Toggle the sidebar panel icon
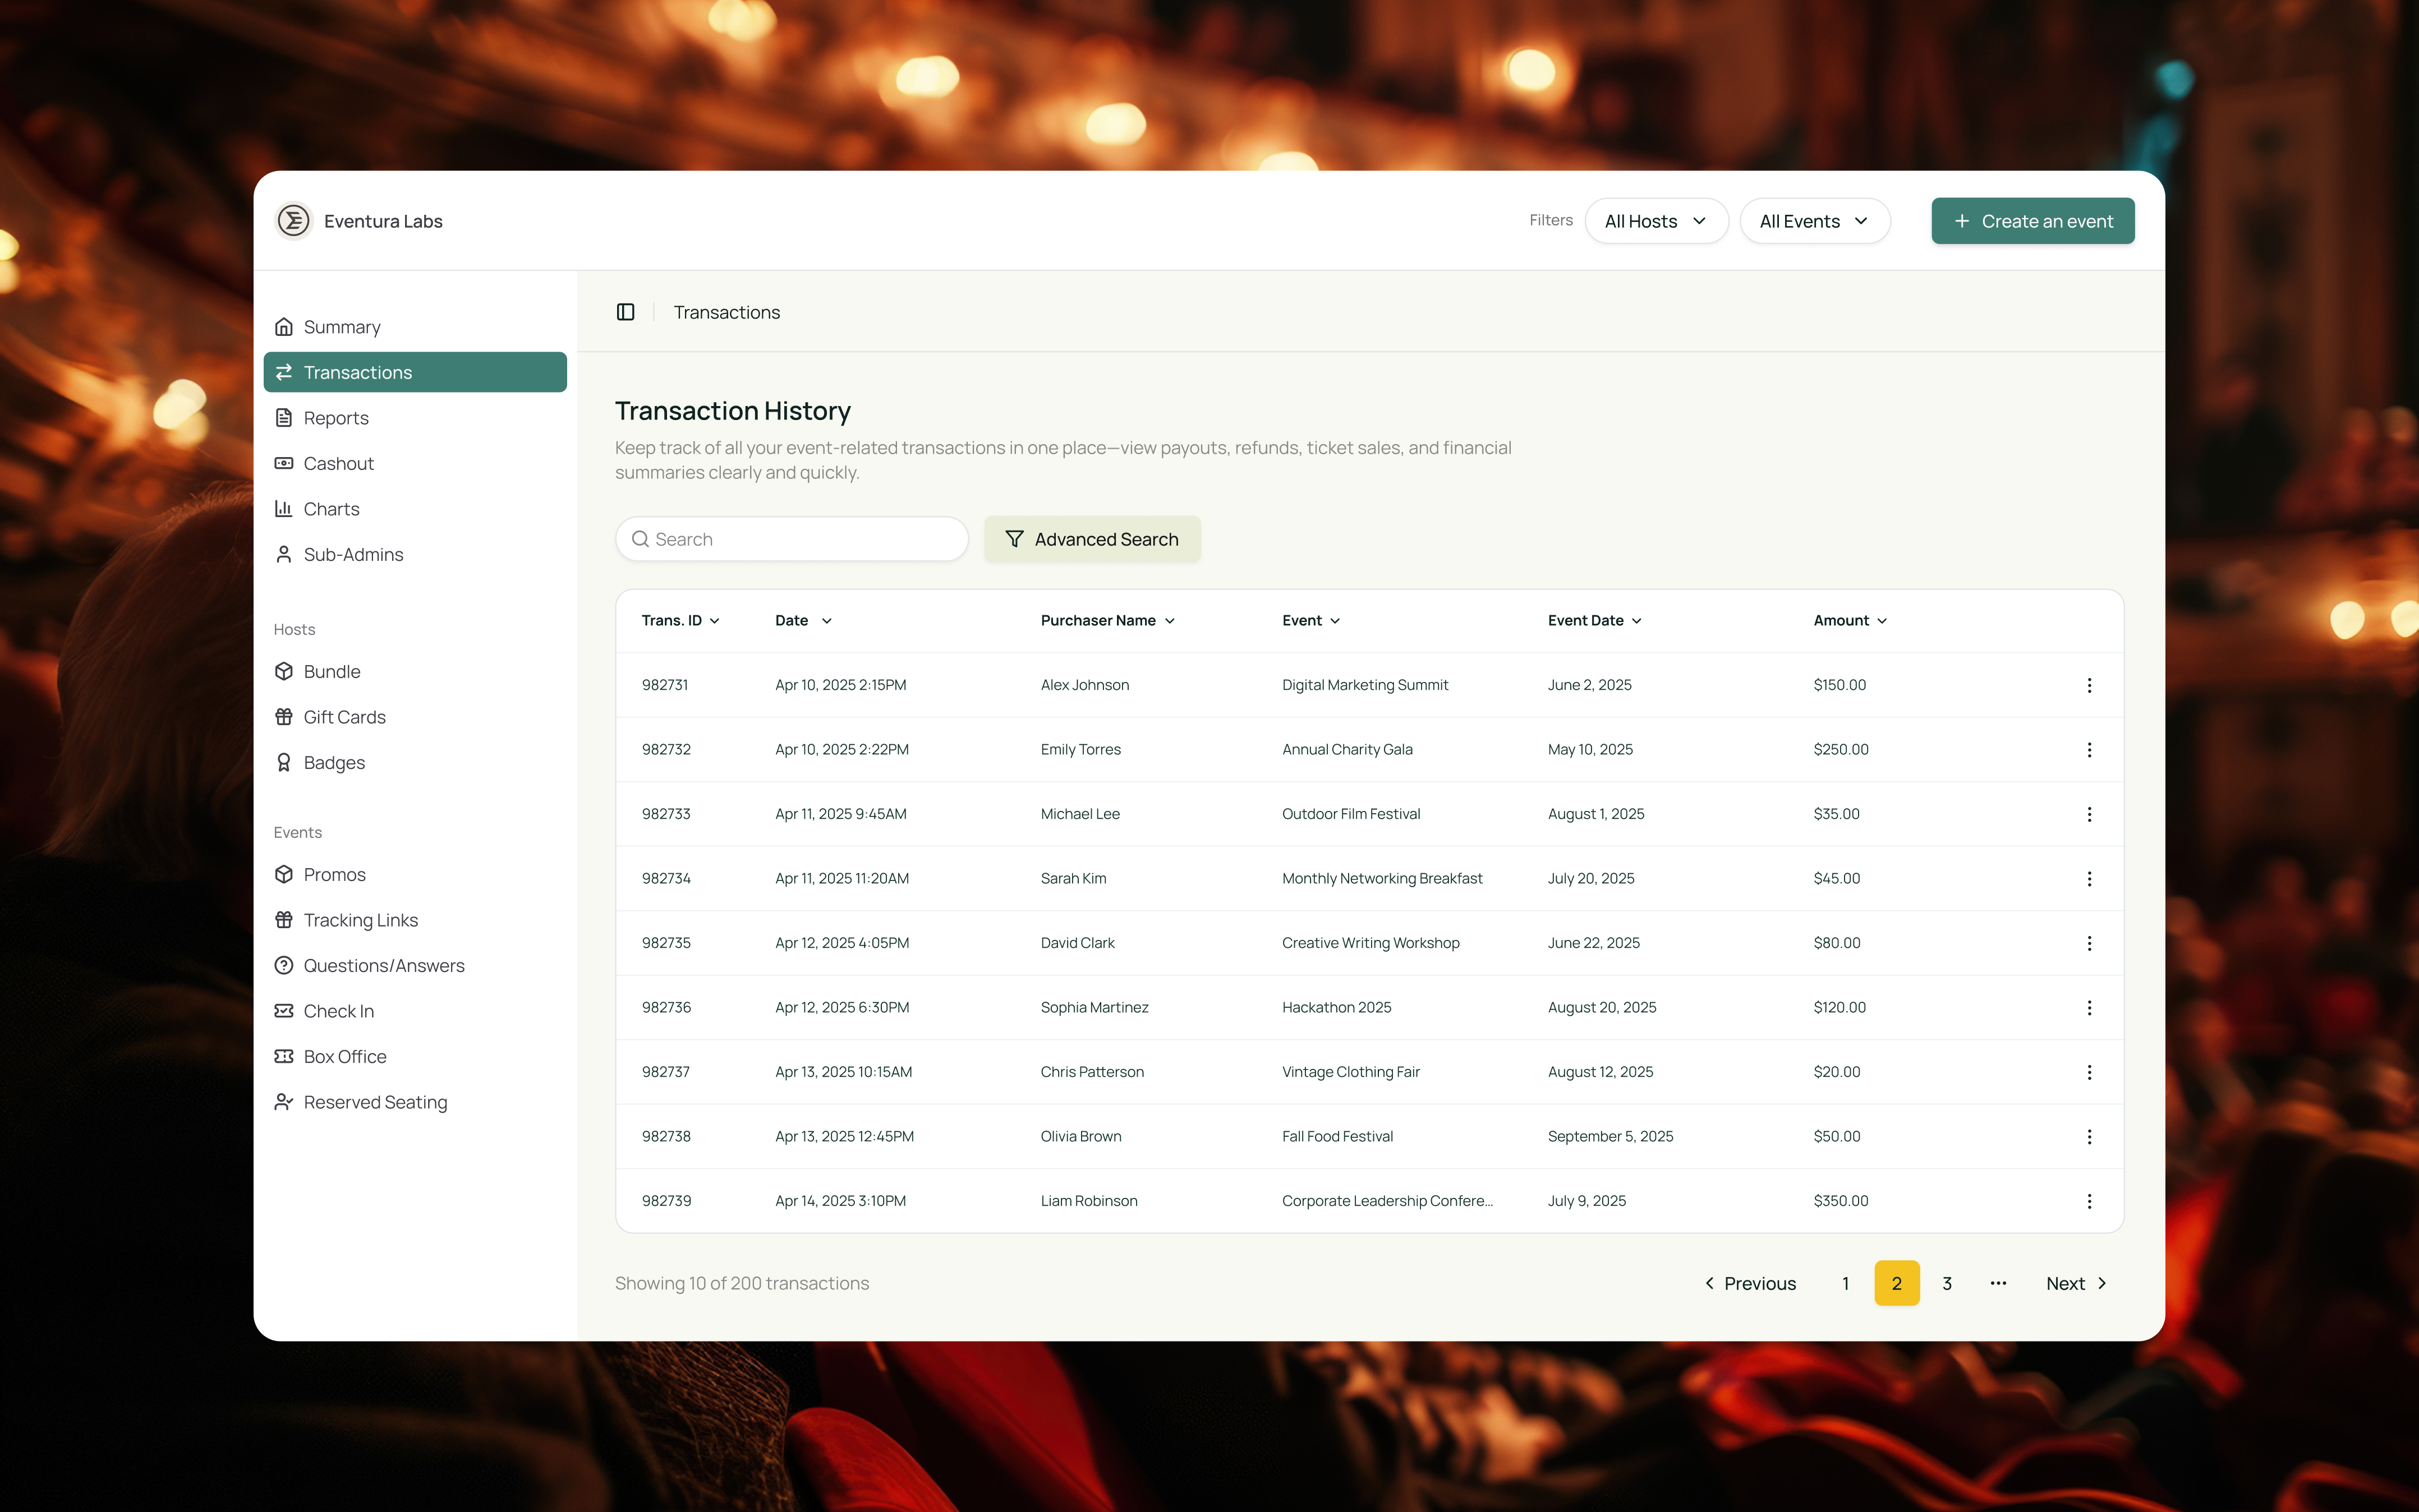The image size is (2419, 1512). tap(625, 312)
